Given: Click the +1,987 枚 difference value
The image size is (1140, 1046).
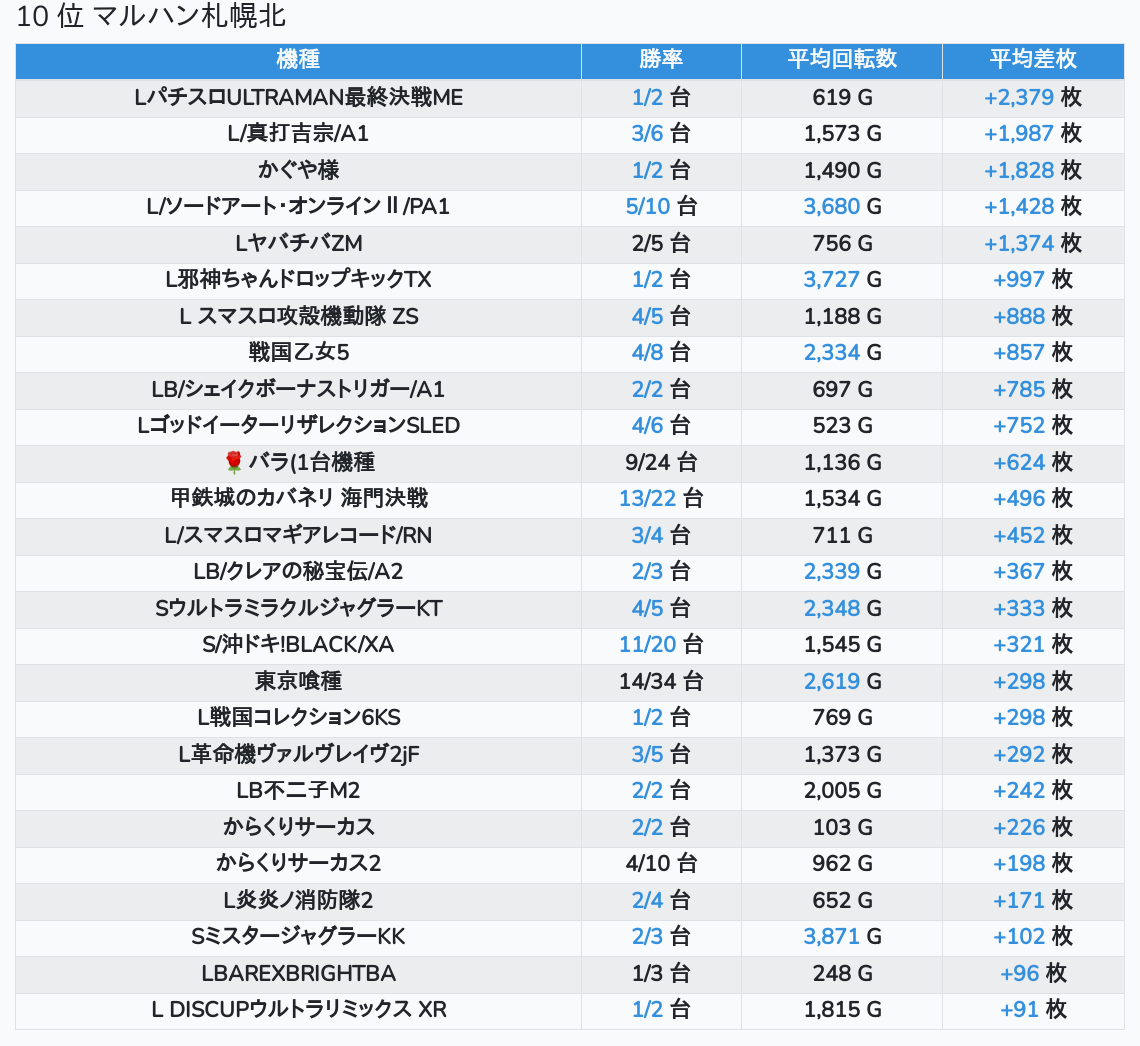Looking at the screenshot, I should [x=1033, y=134].
